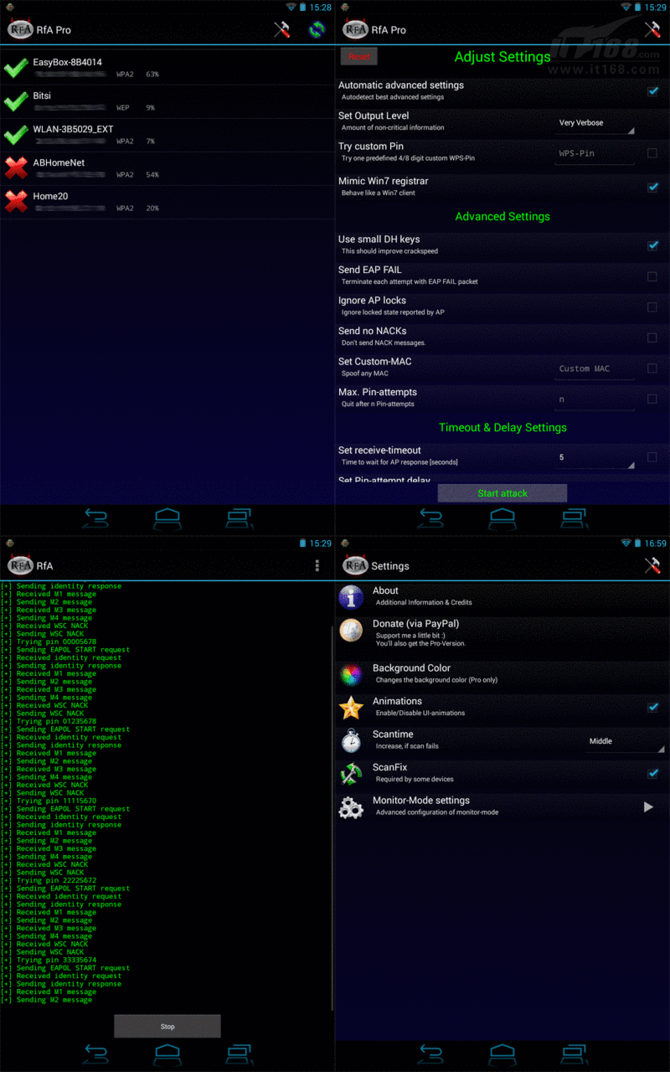Enable Send no NACKs checkbox
Screen dimensions: 670x1072
point(652,337)
